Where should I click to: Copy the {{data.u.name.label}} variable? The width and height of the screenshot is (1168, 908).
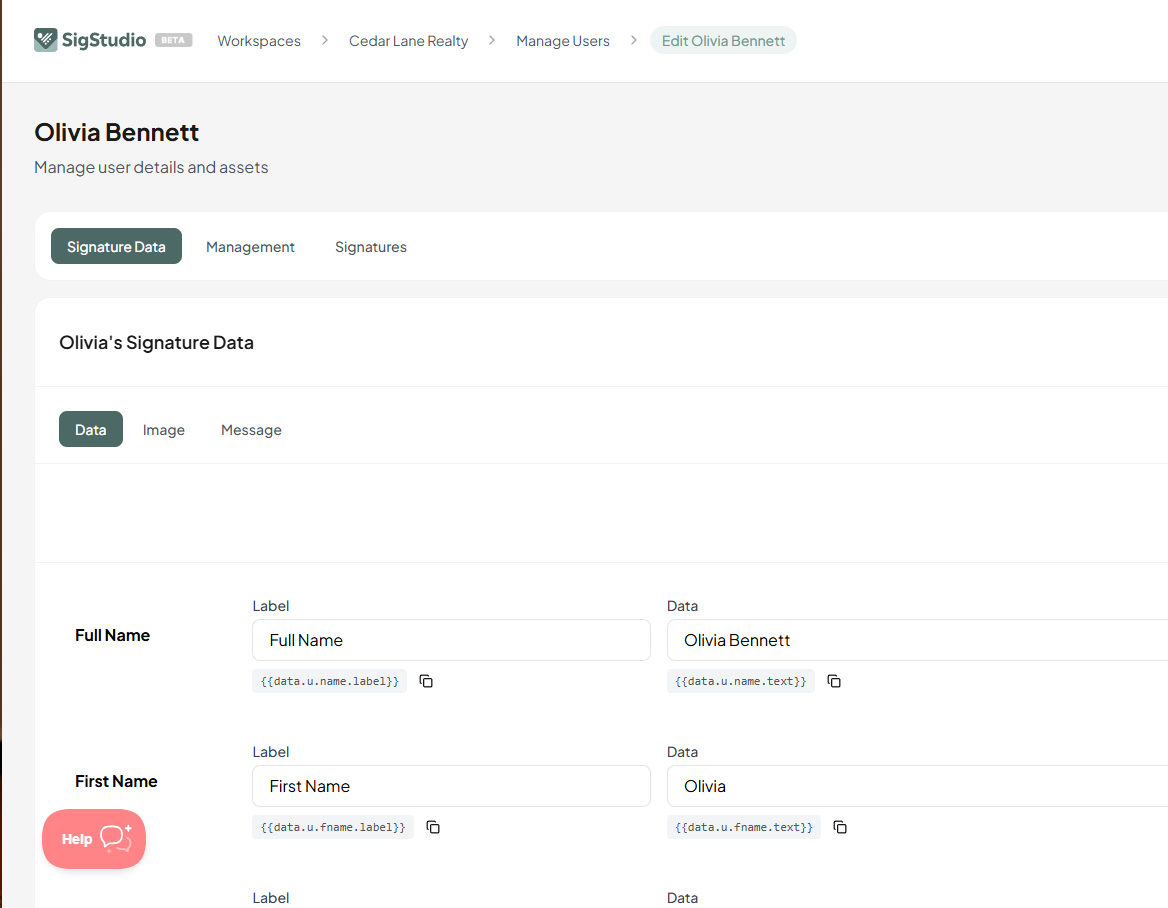tap(426, 681)
